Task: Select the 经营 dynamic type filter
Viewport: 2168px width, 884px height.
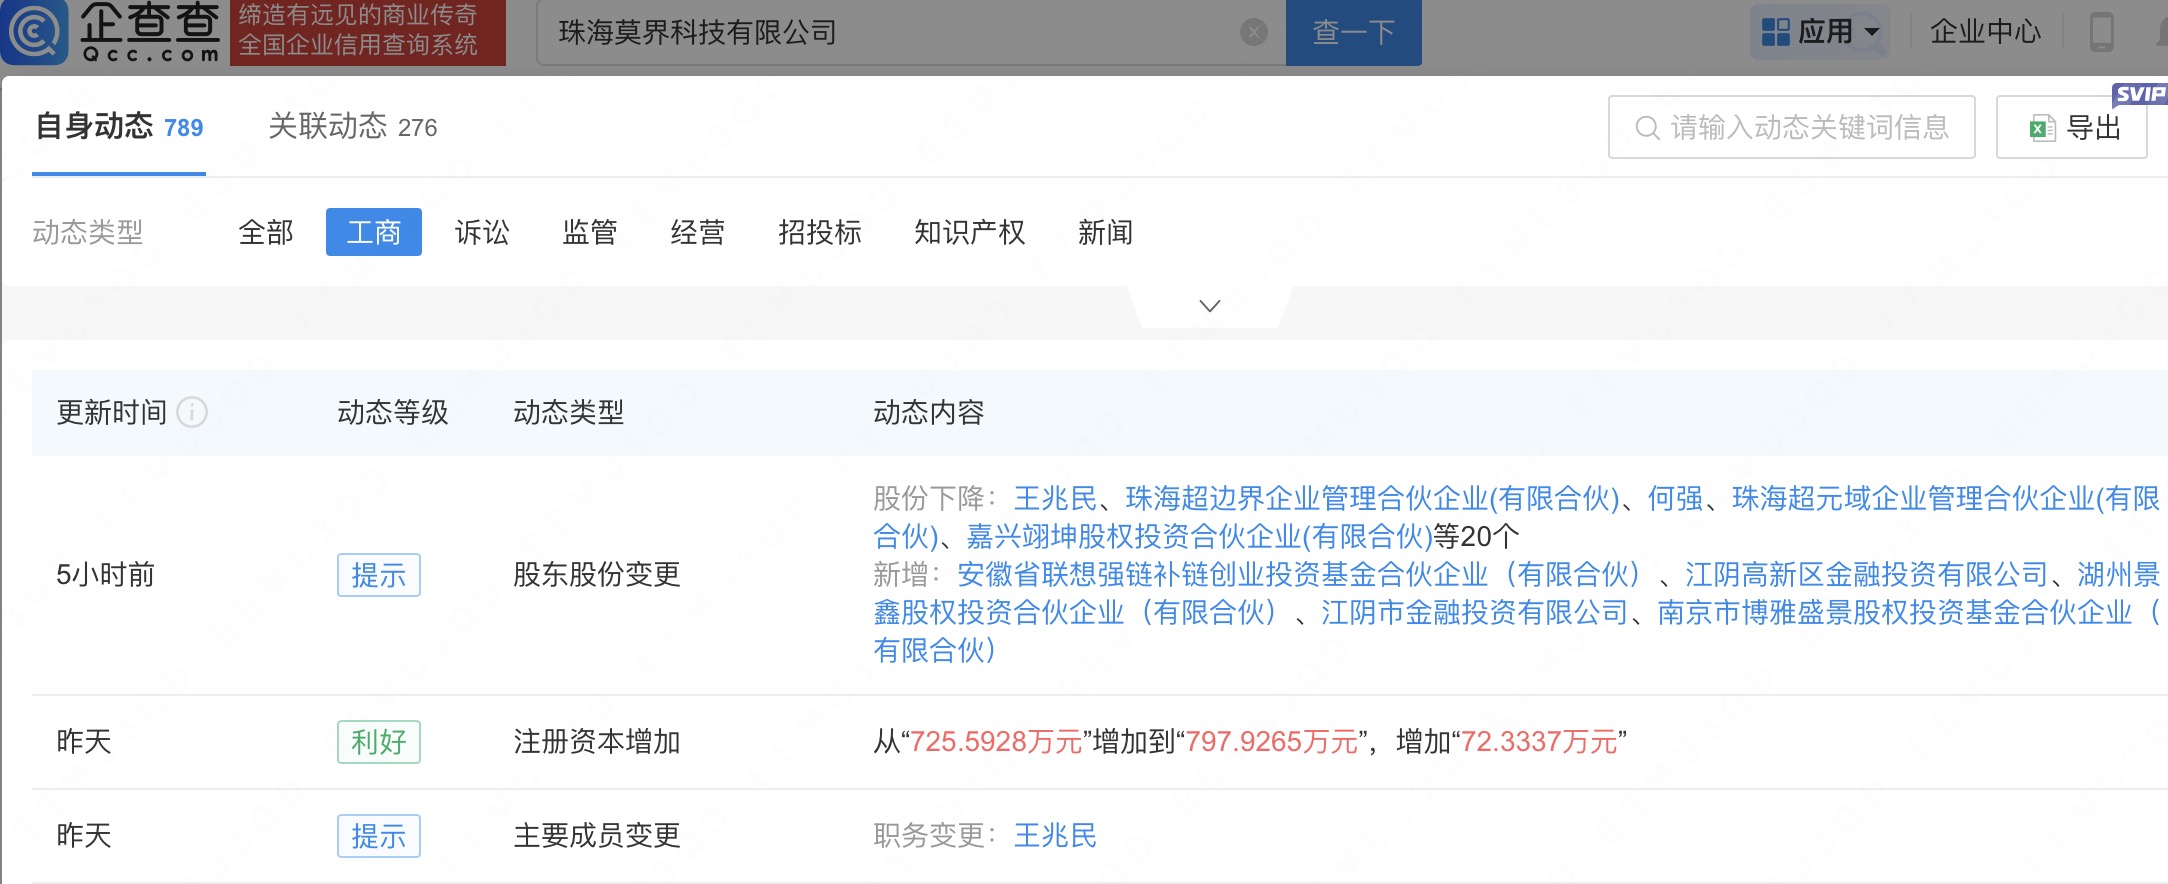Action: coord(698,232)
